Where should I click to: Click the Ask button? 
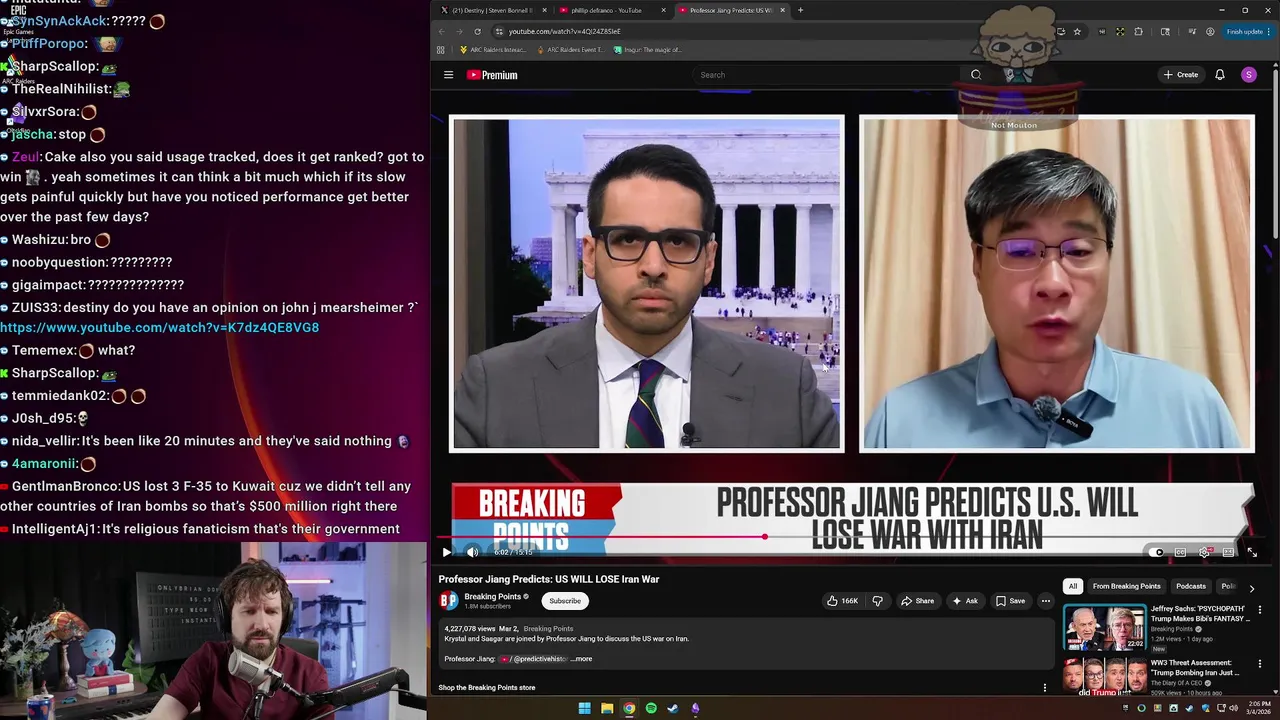point(965,601)
